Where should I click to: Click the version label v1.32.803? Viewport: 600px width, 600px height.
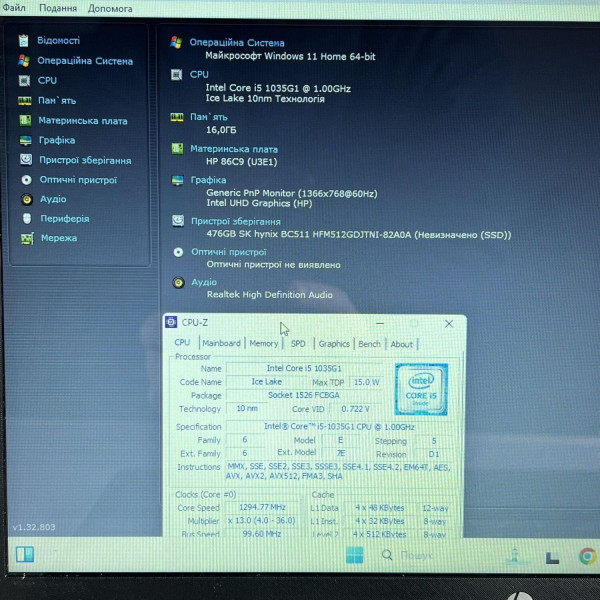(x=34, y=527)
